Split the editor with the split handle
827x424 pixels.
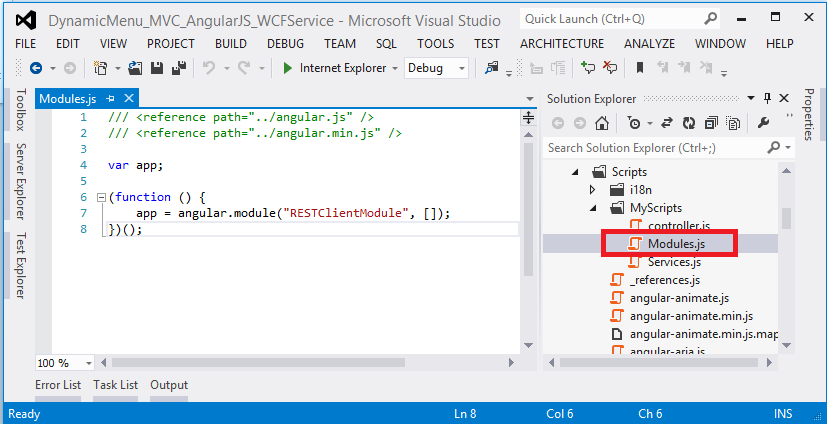tap(528, 118)
